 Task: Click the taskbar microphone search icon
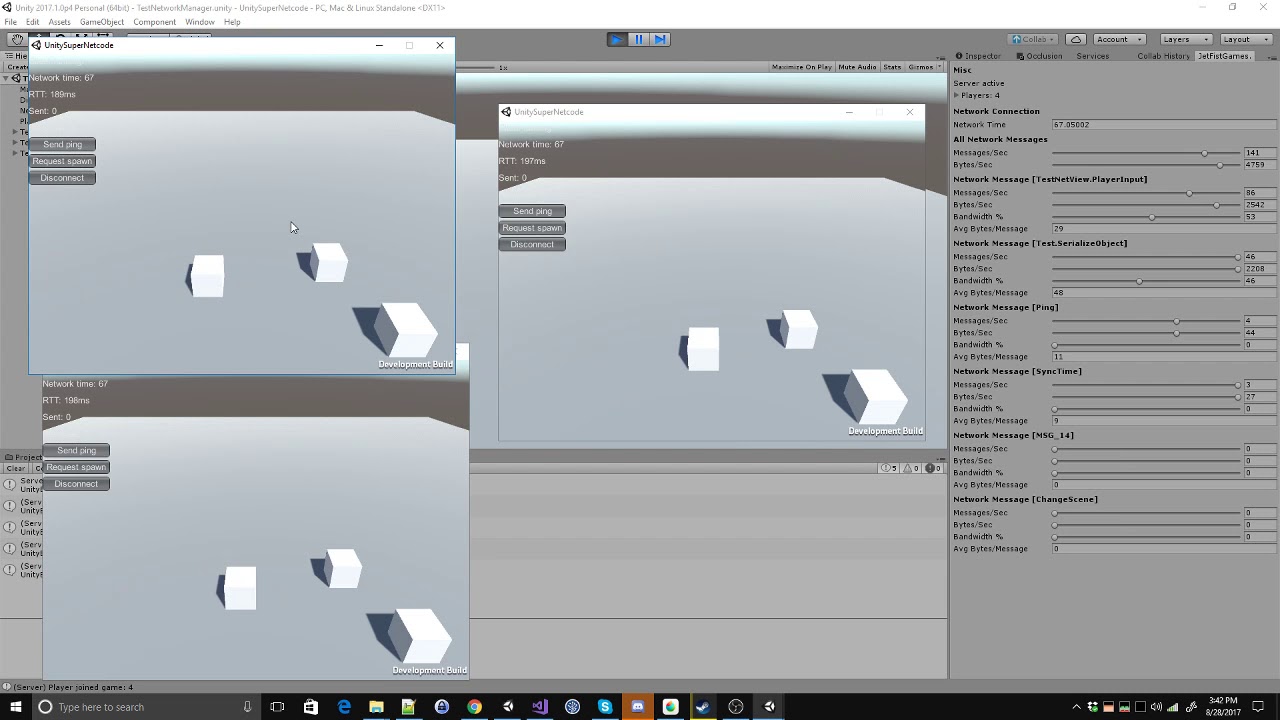point(247,707)
